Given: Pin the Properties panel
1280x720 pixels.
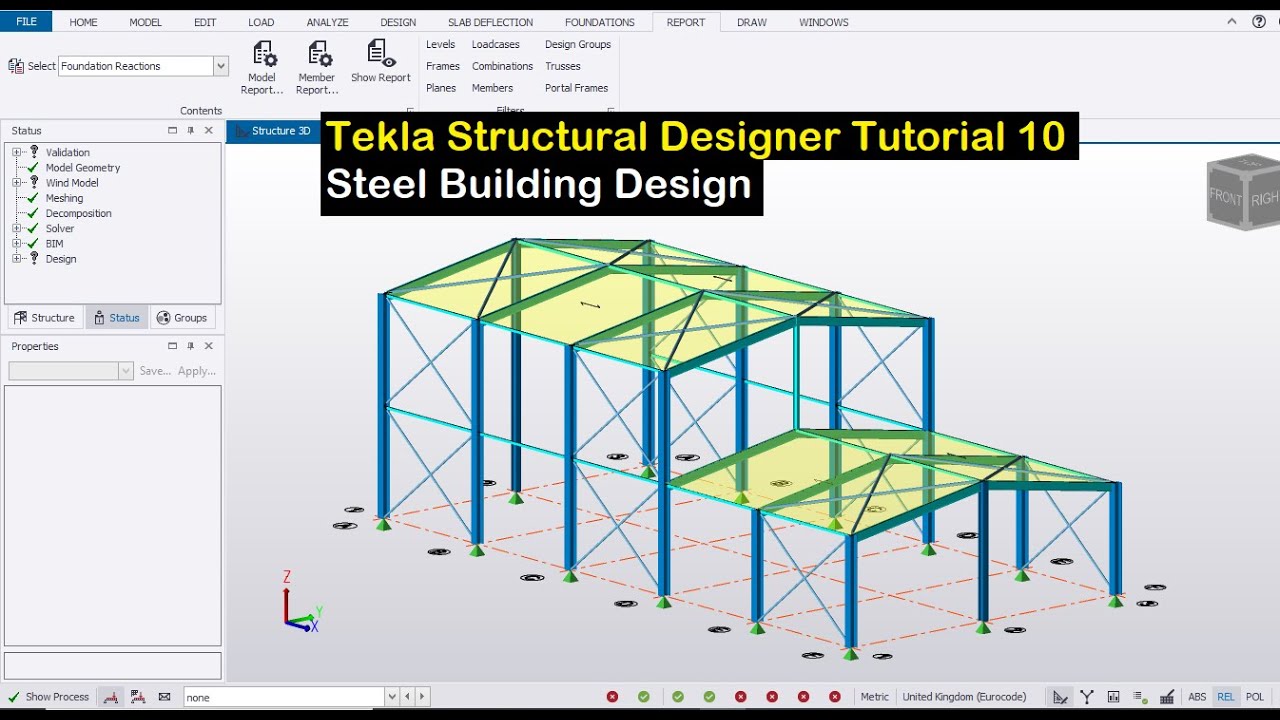Looking at the screenshot, I should (x=191, y=346).
